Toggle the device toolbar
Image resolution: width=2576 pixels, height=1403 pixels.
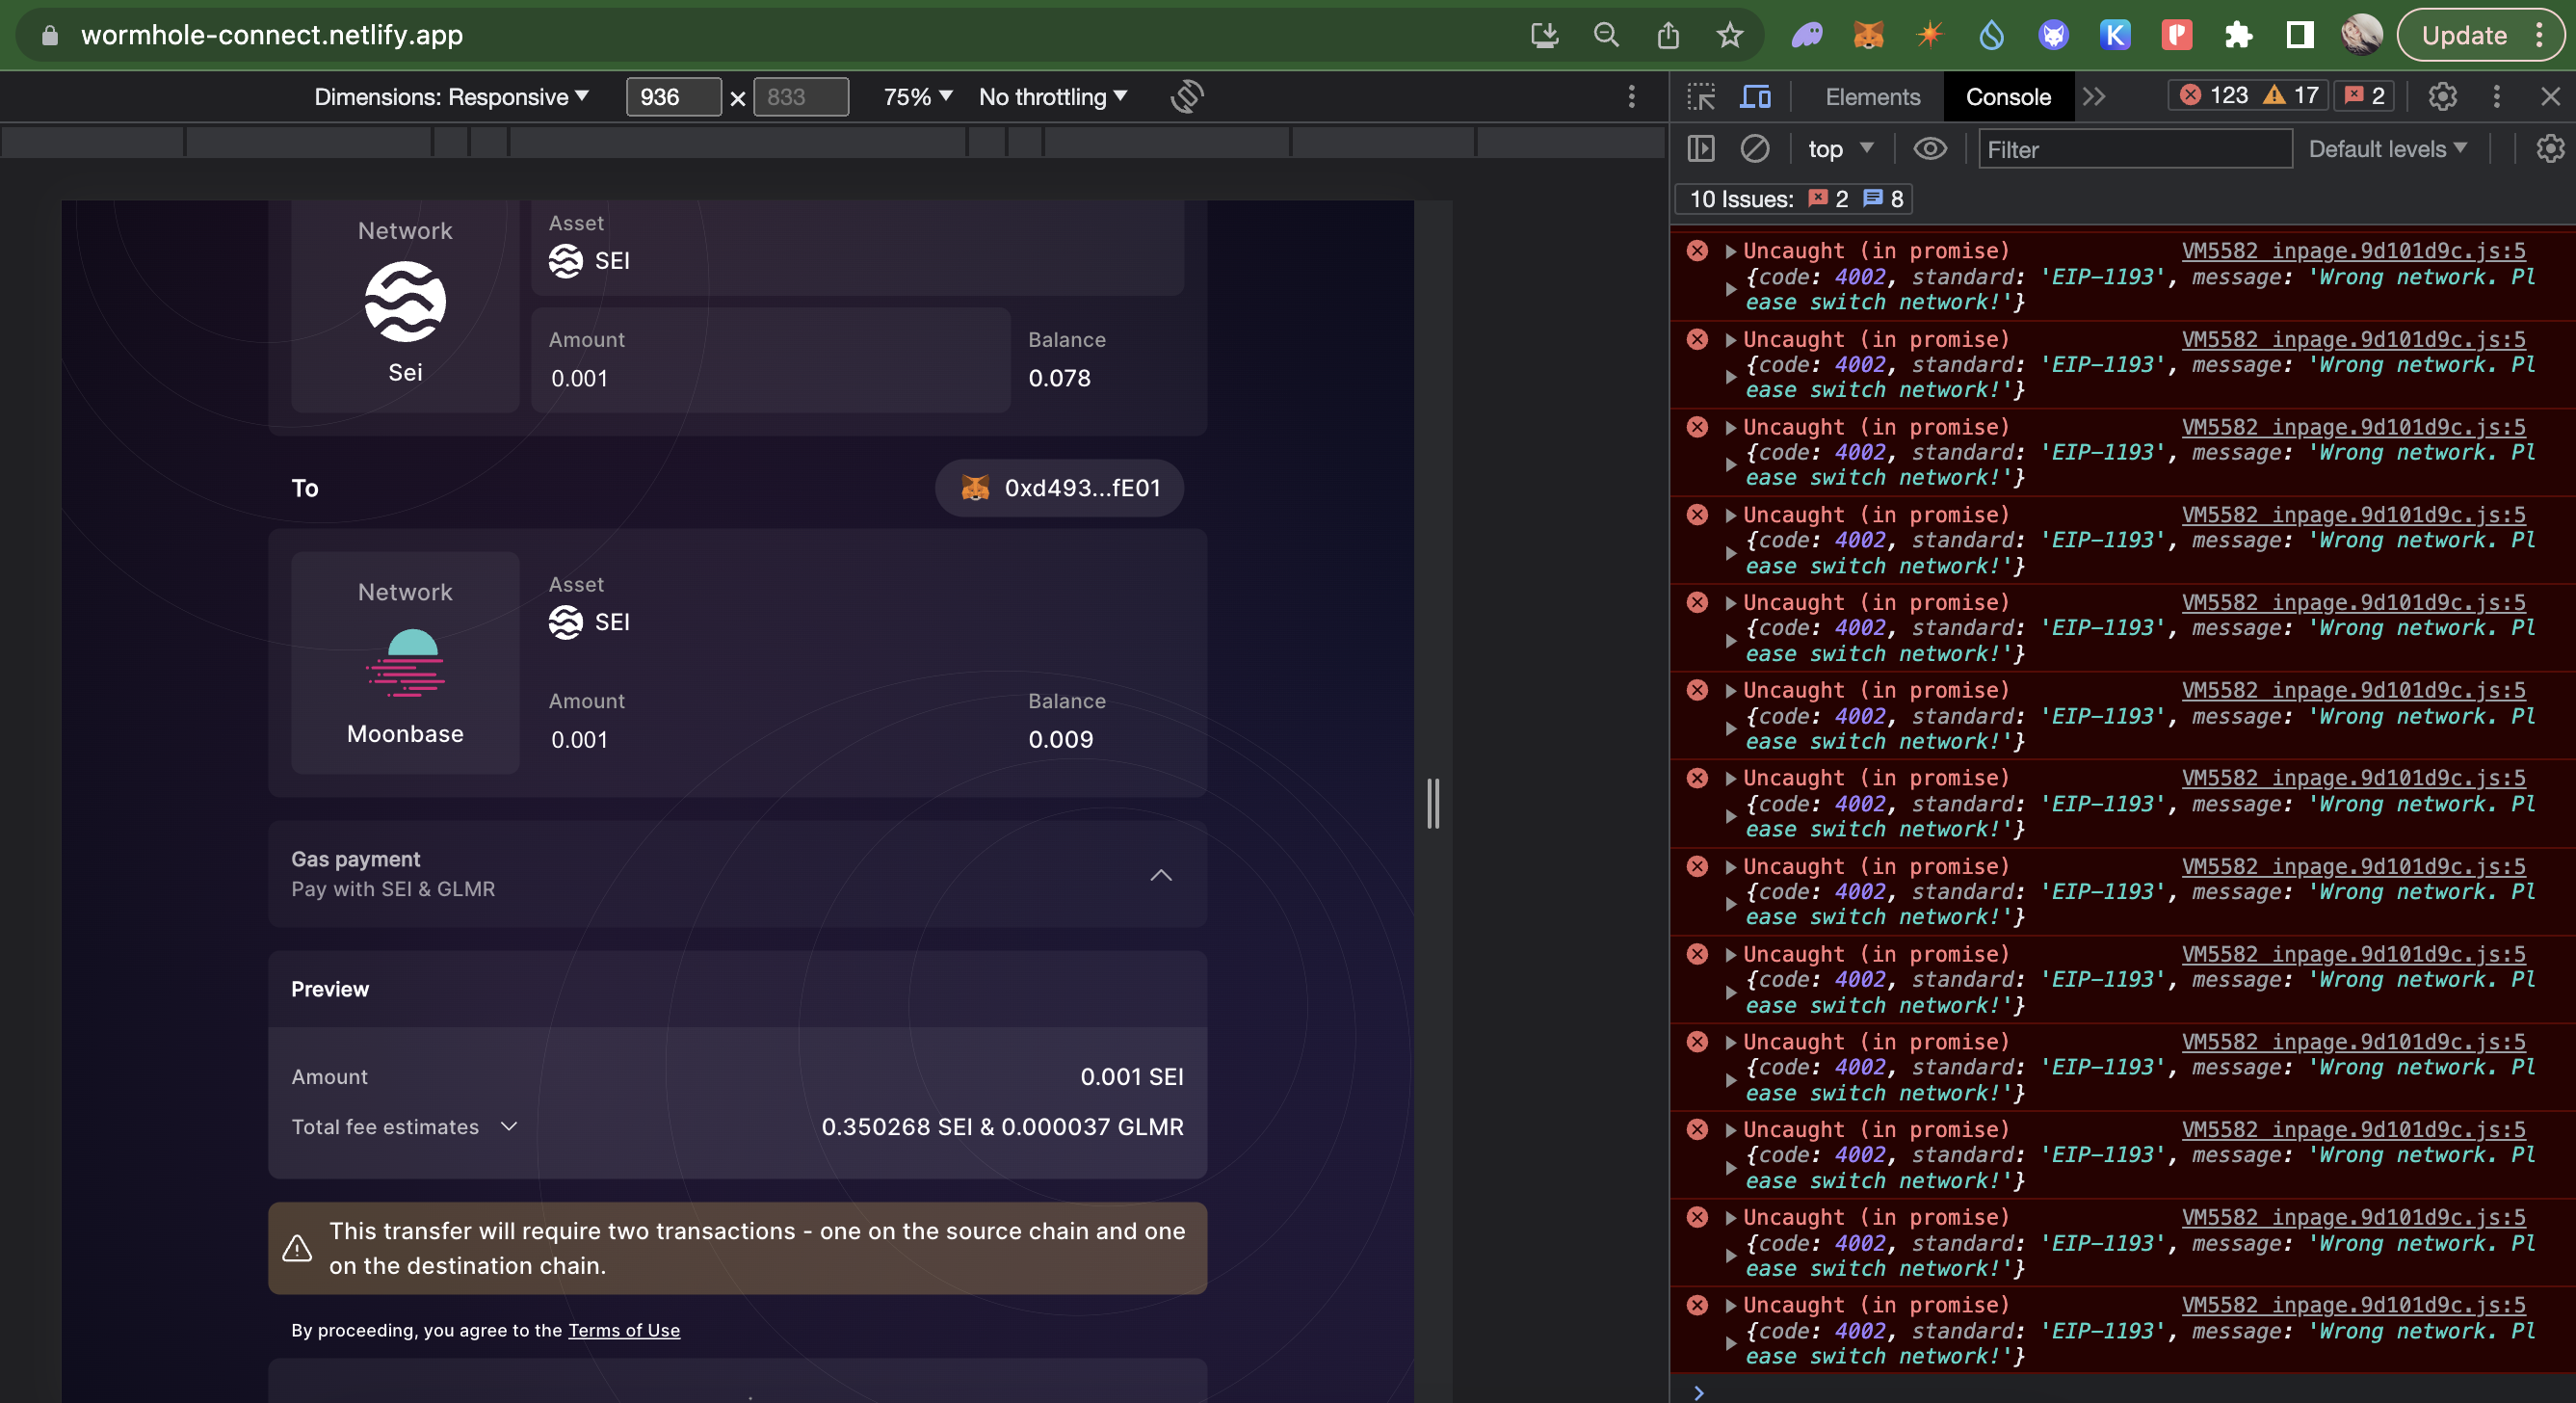pos(1755,96)
